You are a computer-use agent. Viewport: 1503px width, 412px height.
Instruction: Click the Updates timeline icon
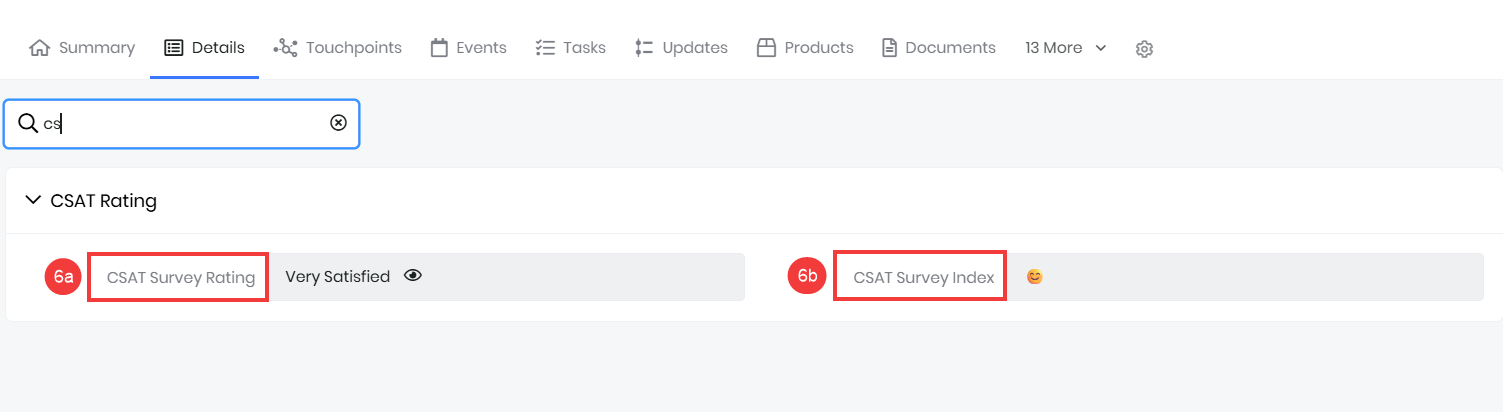coord(644,48)
